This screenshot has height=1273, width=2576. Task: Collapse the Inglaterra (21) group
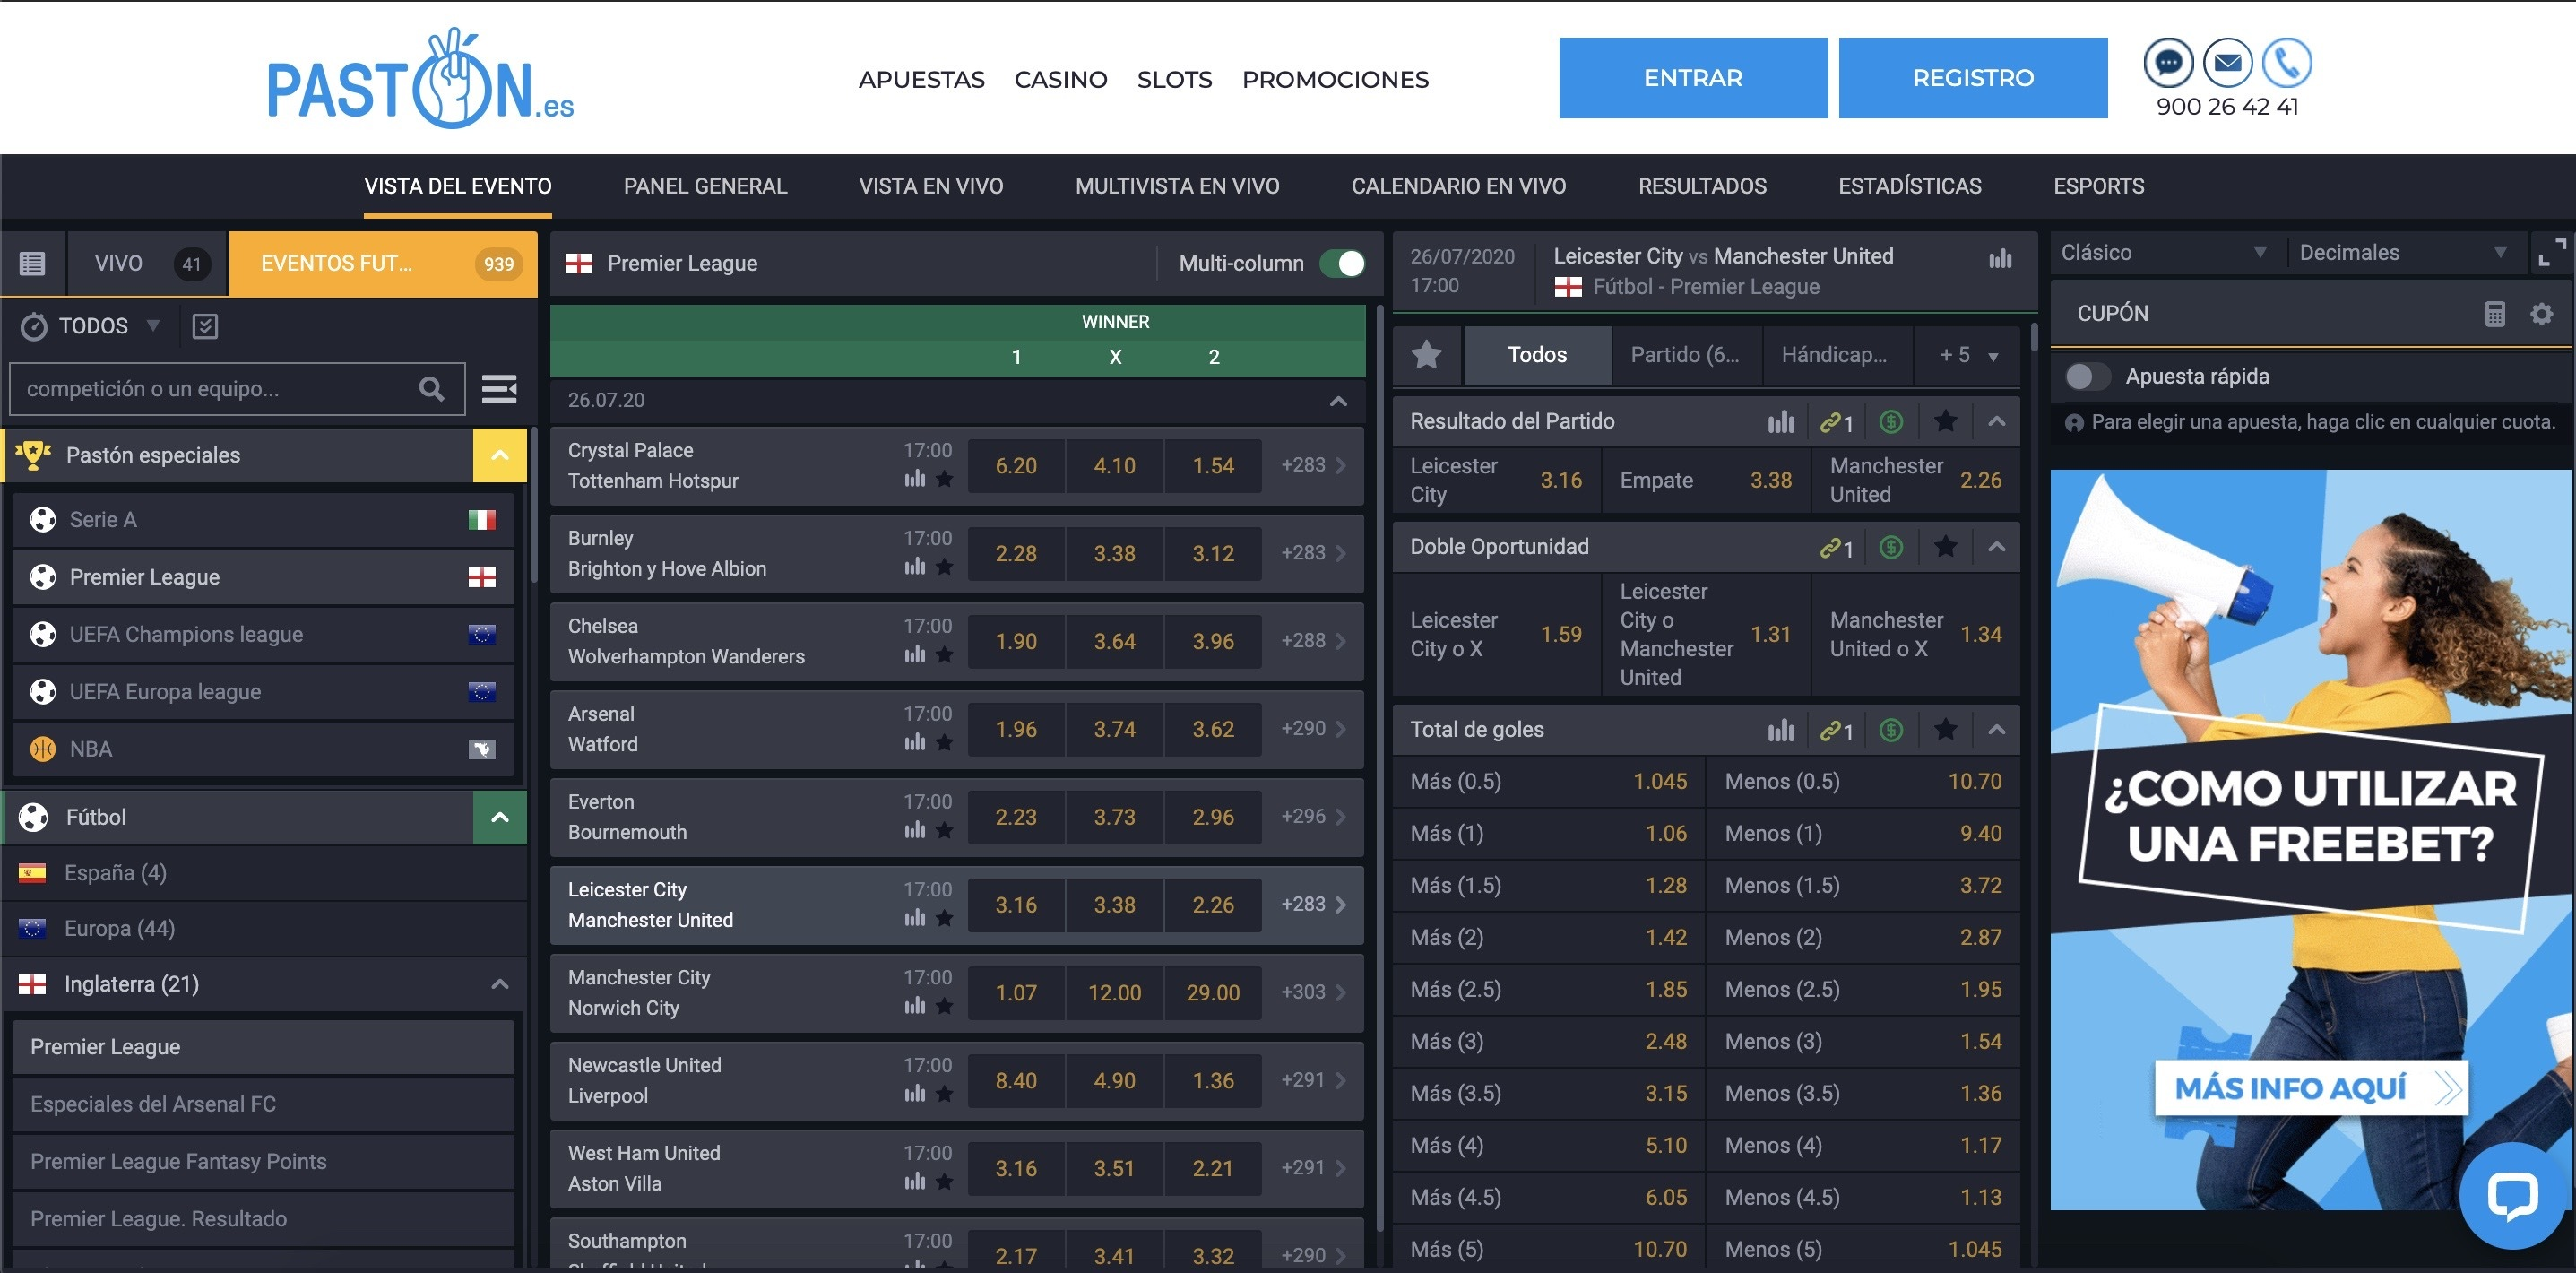500,985
